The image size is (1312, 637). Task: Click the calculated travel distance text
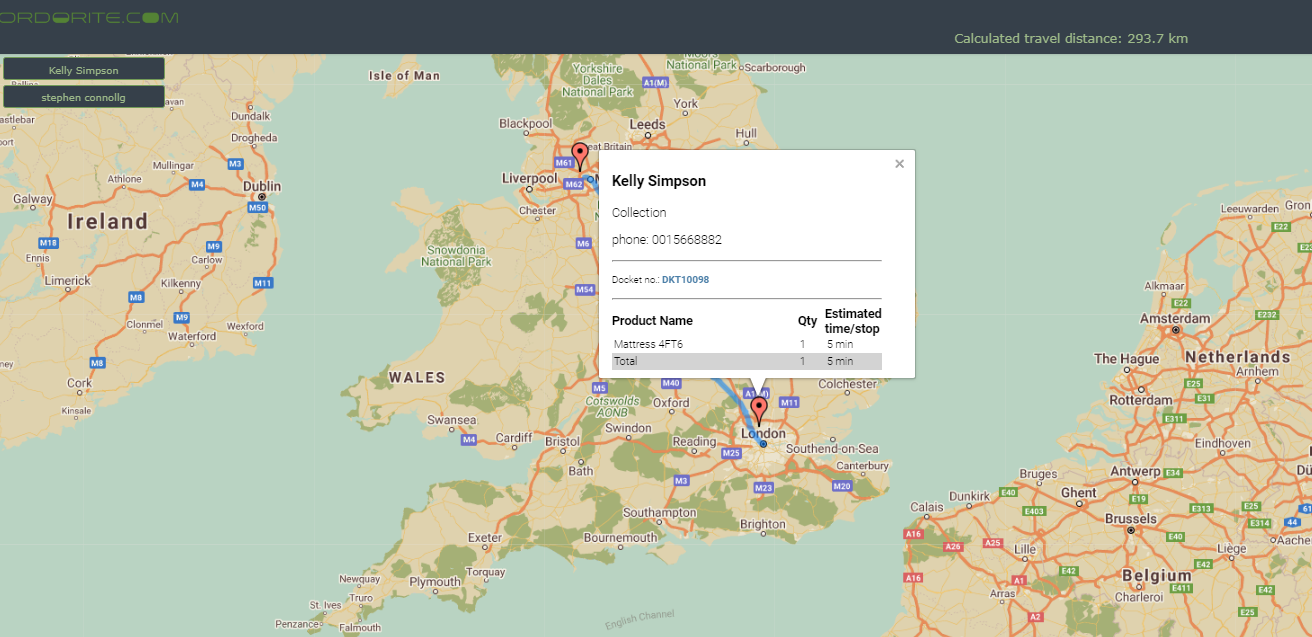1070,39
